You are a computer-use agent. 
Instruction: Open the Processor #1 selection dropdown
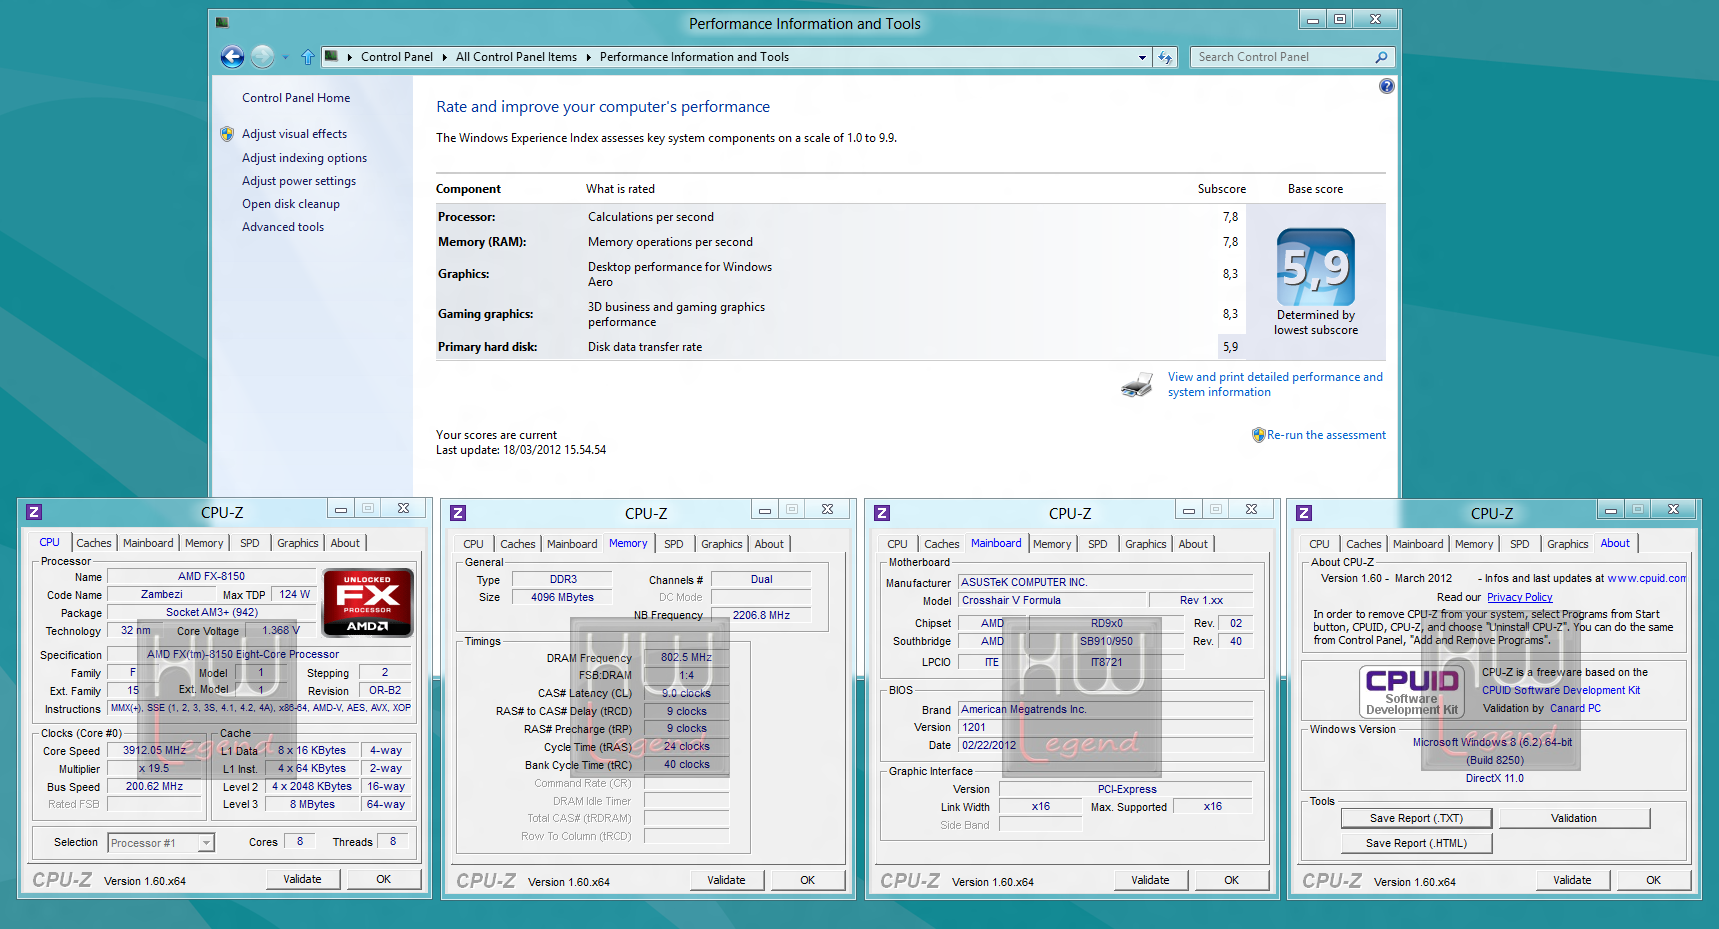tap(206, 843)
